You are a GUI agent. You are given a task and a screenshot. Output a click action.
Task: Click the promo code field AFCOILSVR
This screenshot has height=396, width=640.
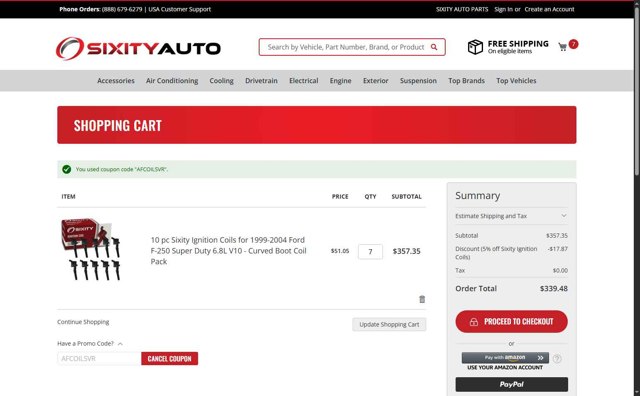pyautogui.click(x=99, y=358)
